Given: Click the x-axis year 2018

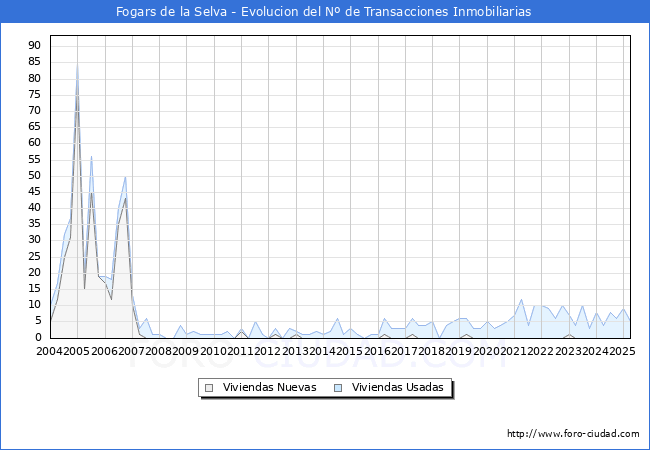Looking at the screenshot, I should pyautogui.click(x=432, y=351).
